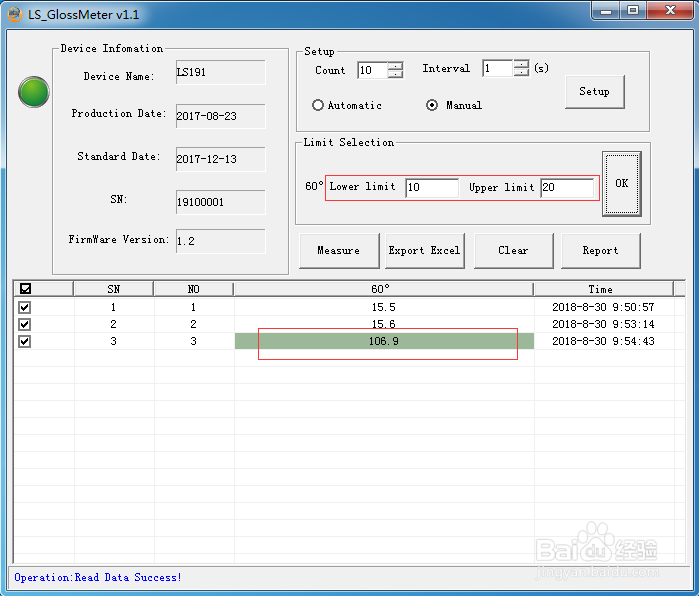This screenshot has width=699, height=596.
Task: Click the Upper limit input field
Action: pos(567,187)
